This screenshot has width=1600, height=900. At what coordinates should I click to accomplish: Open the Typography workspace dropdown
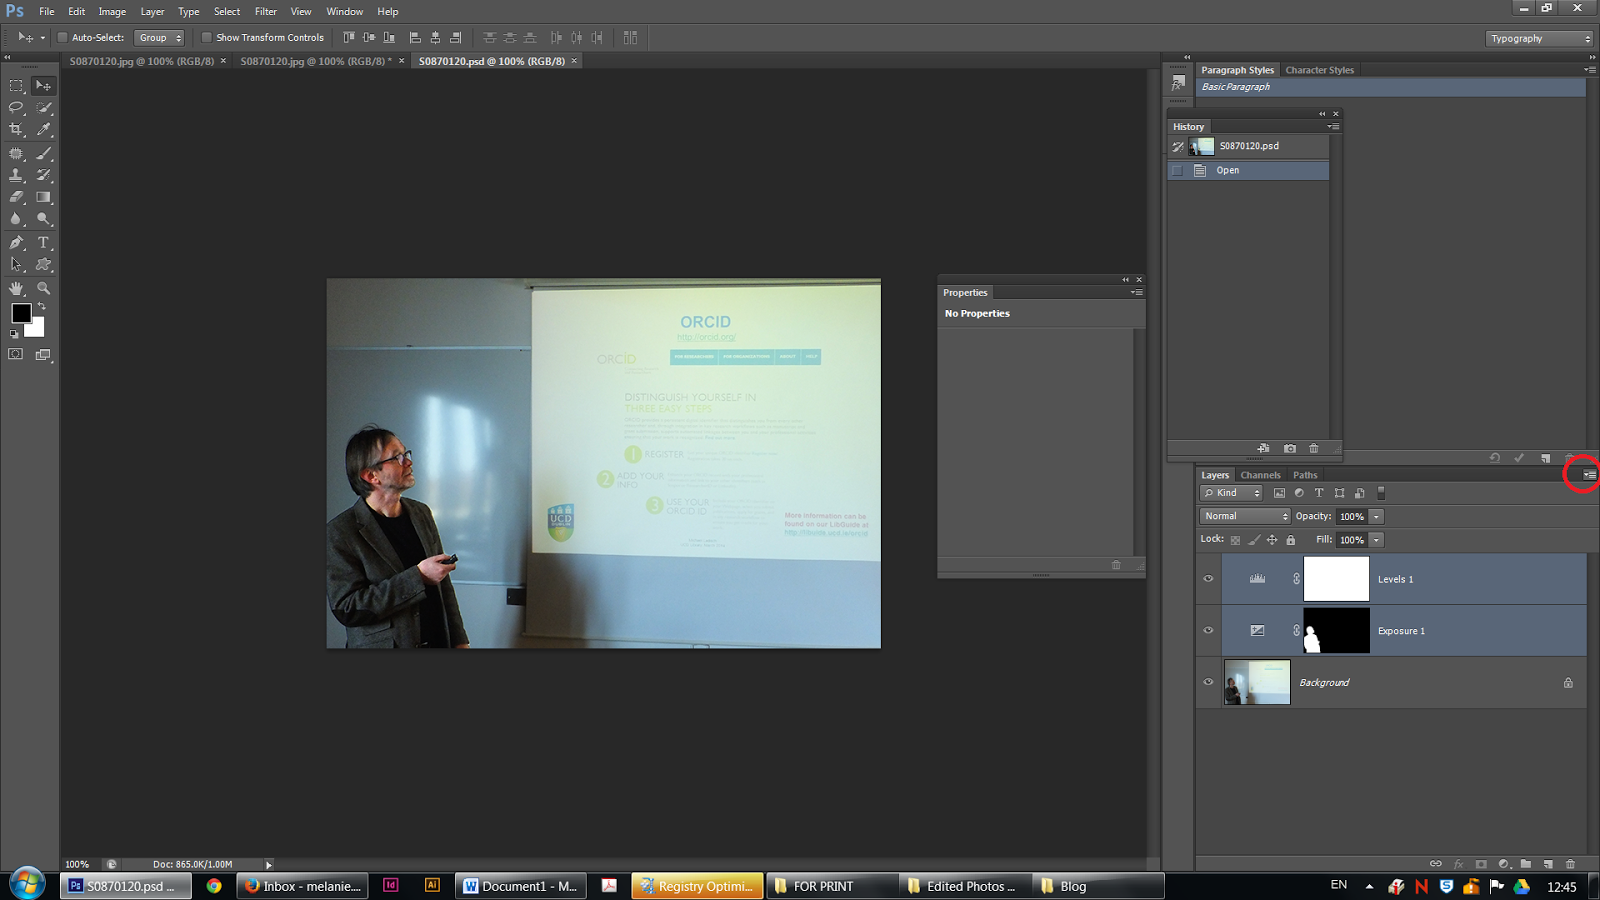point(1539,38)
